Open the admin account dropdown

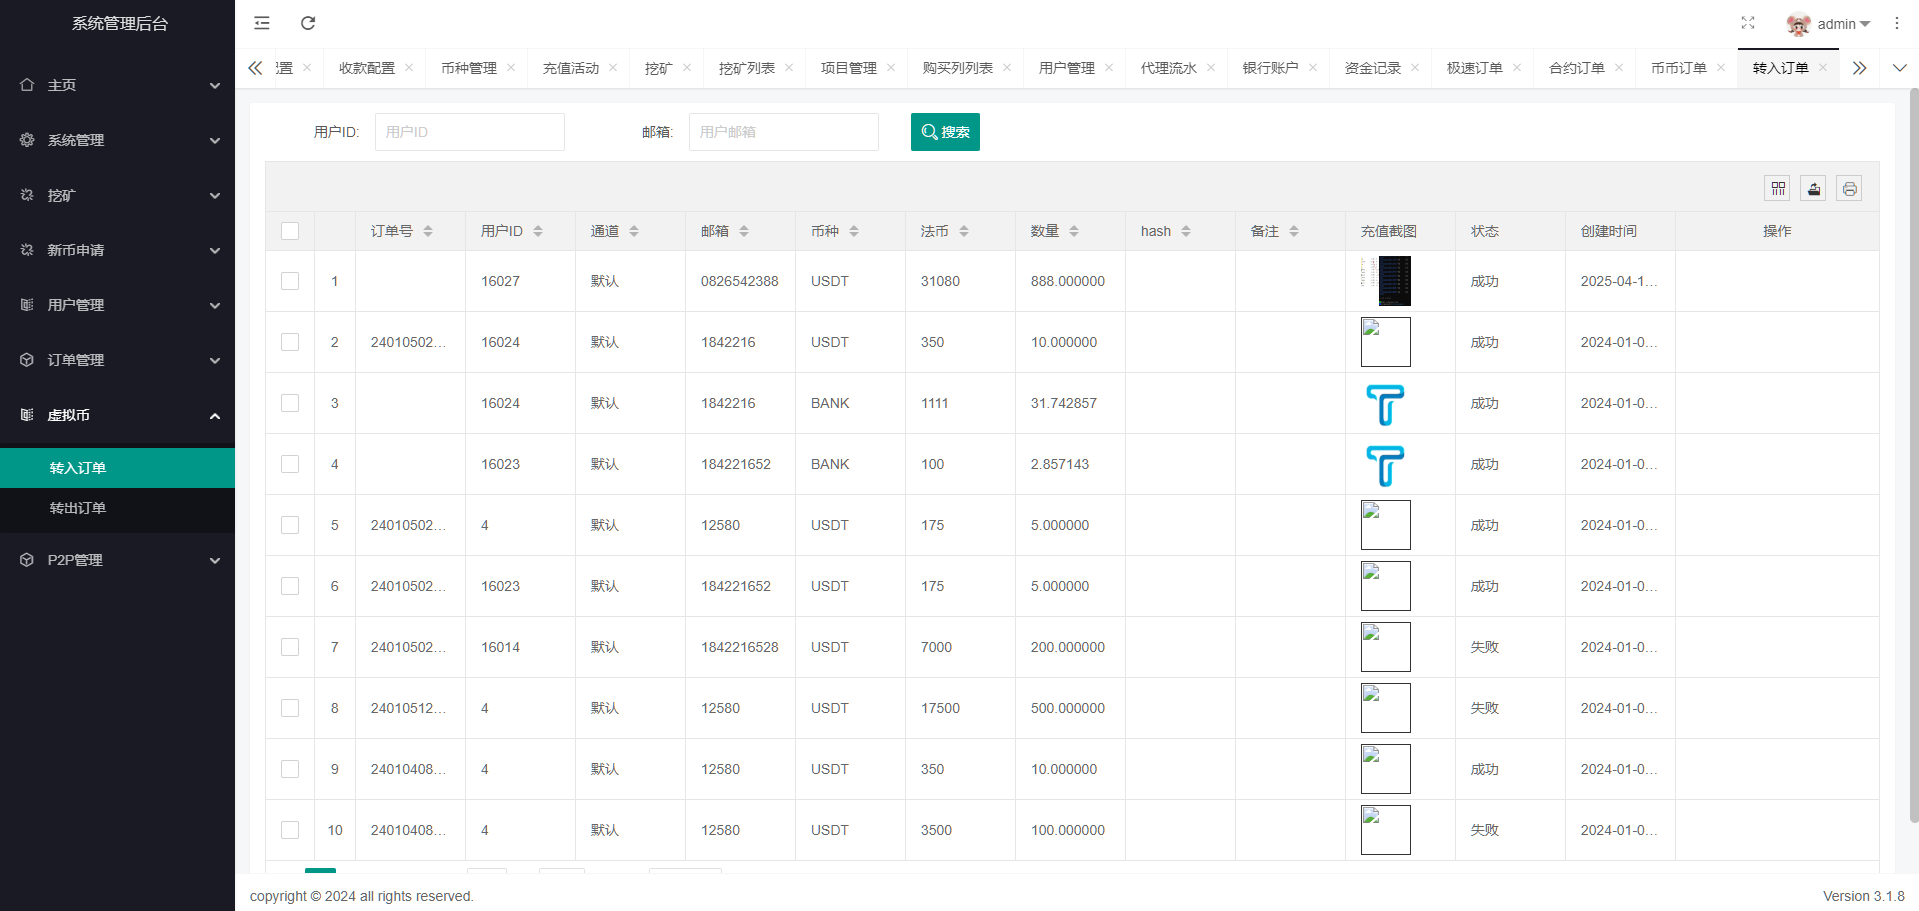[1829, 24]
